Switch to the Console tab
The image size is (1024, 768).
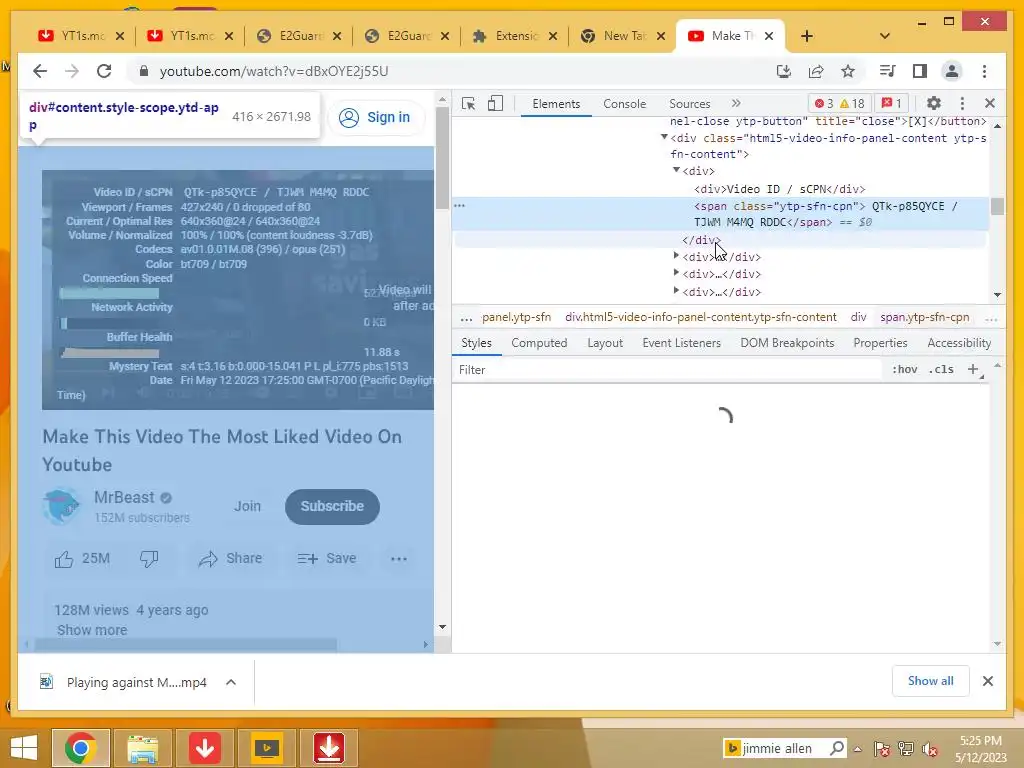[x=624, y=104]
